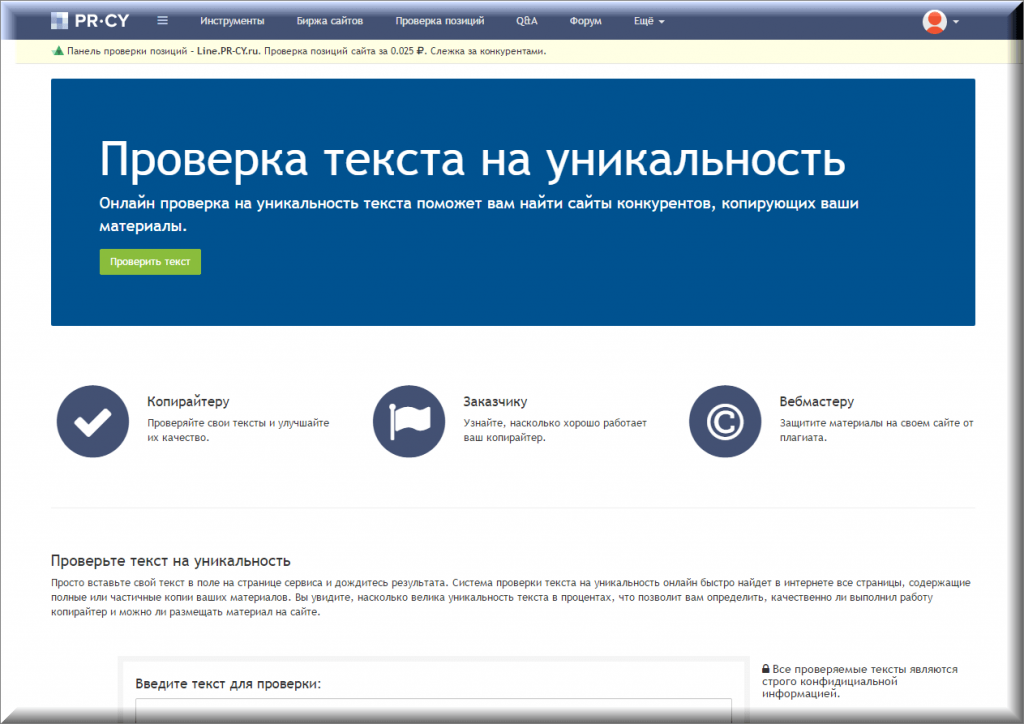The width and height of the screenshot is (1024, 724).
Task: Click the user avatar icon
Action: tap(933, 19)
